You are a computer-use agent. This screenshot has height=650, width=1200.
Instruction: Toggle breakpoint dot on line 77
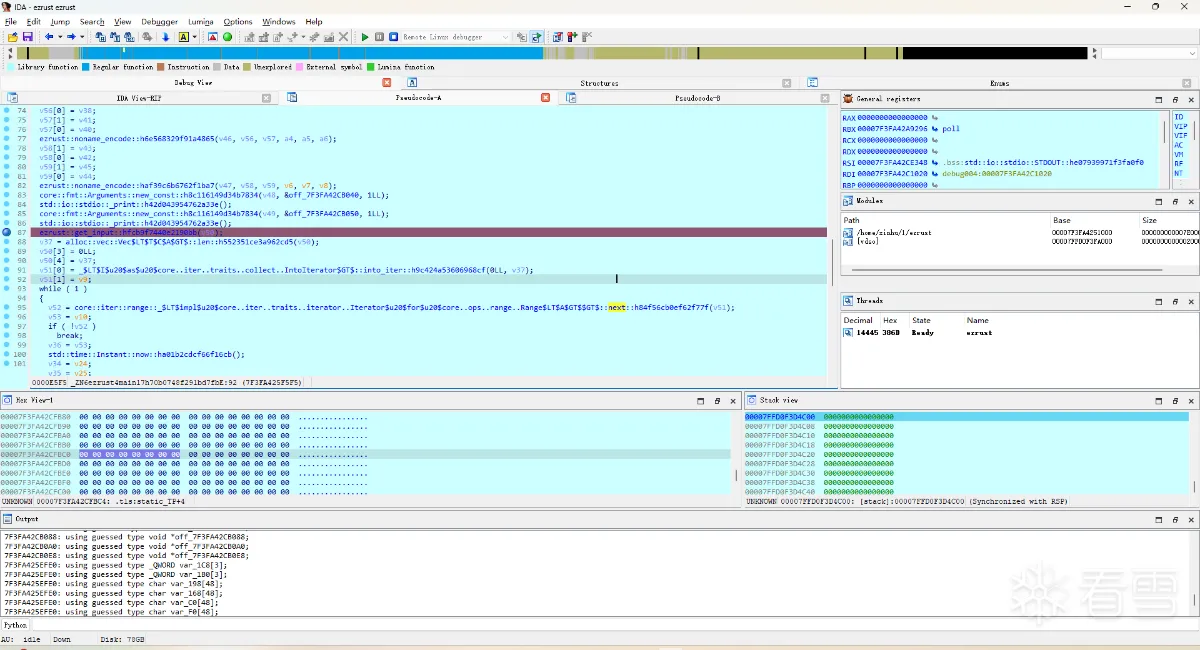[7, 138]
